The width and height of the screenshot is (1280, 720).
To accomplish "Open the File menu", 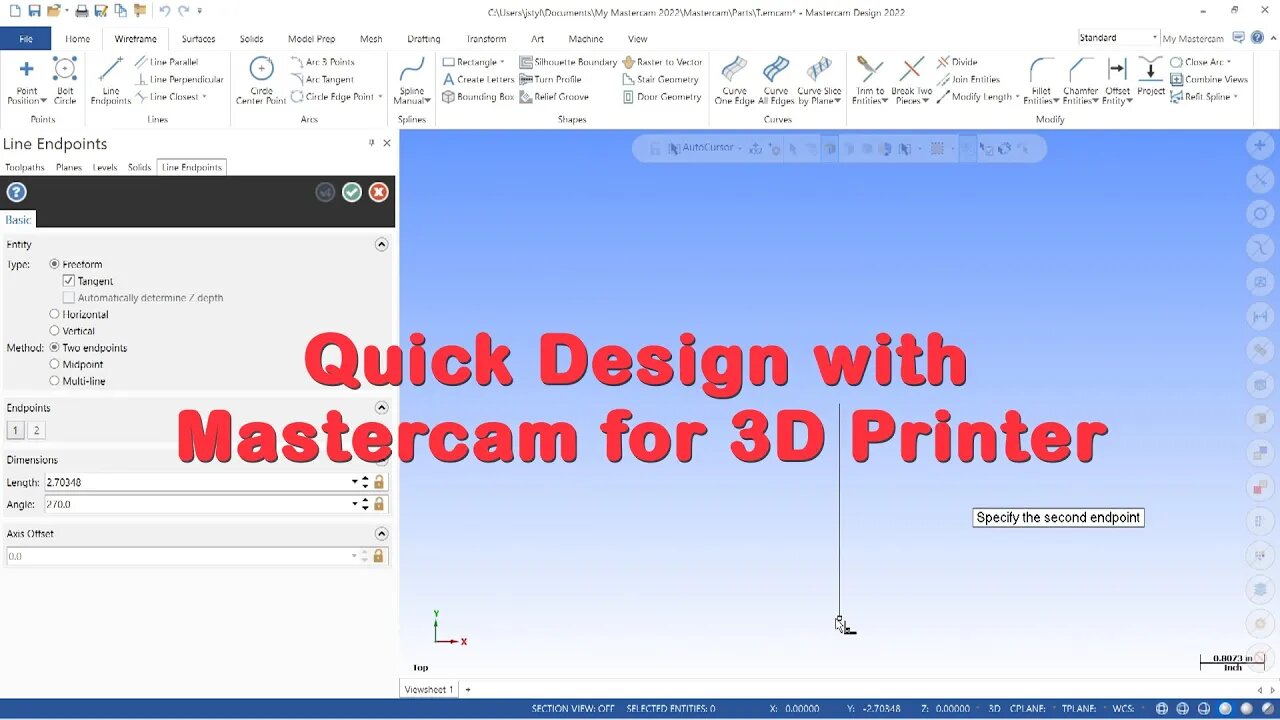I will [x=26, y=39].
